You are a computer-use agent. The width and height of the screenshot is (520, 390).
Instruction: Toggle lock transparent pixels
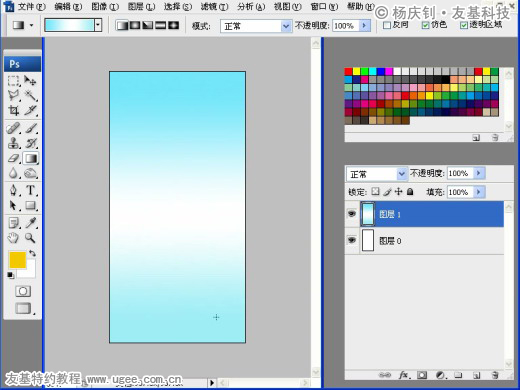[x=375, y=191]
